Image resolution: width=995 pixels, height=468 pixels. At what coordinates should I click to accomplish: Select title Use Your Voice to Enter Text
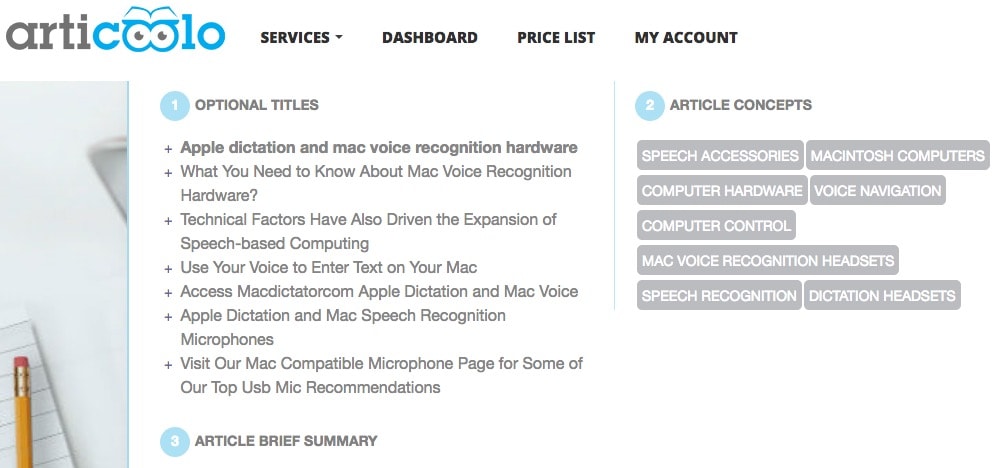329,268
